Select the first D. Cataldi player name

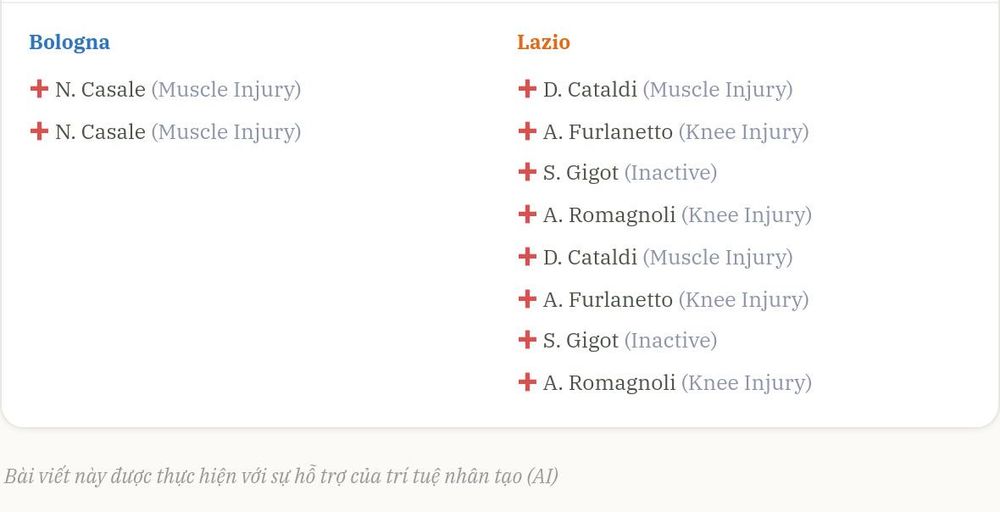point(590,89)
